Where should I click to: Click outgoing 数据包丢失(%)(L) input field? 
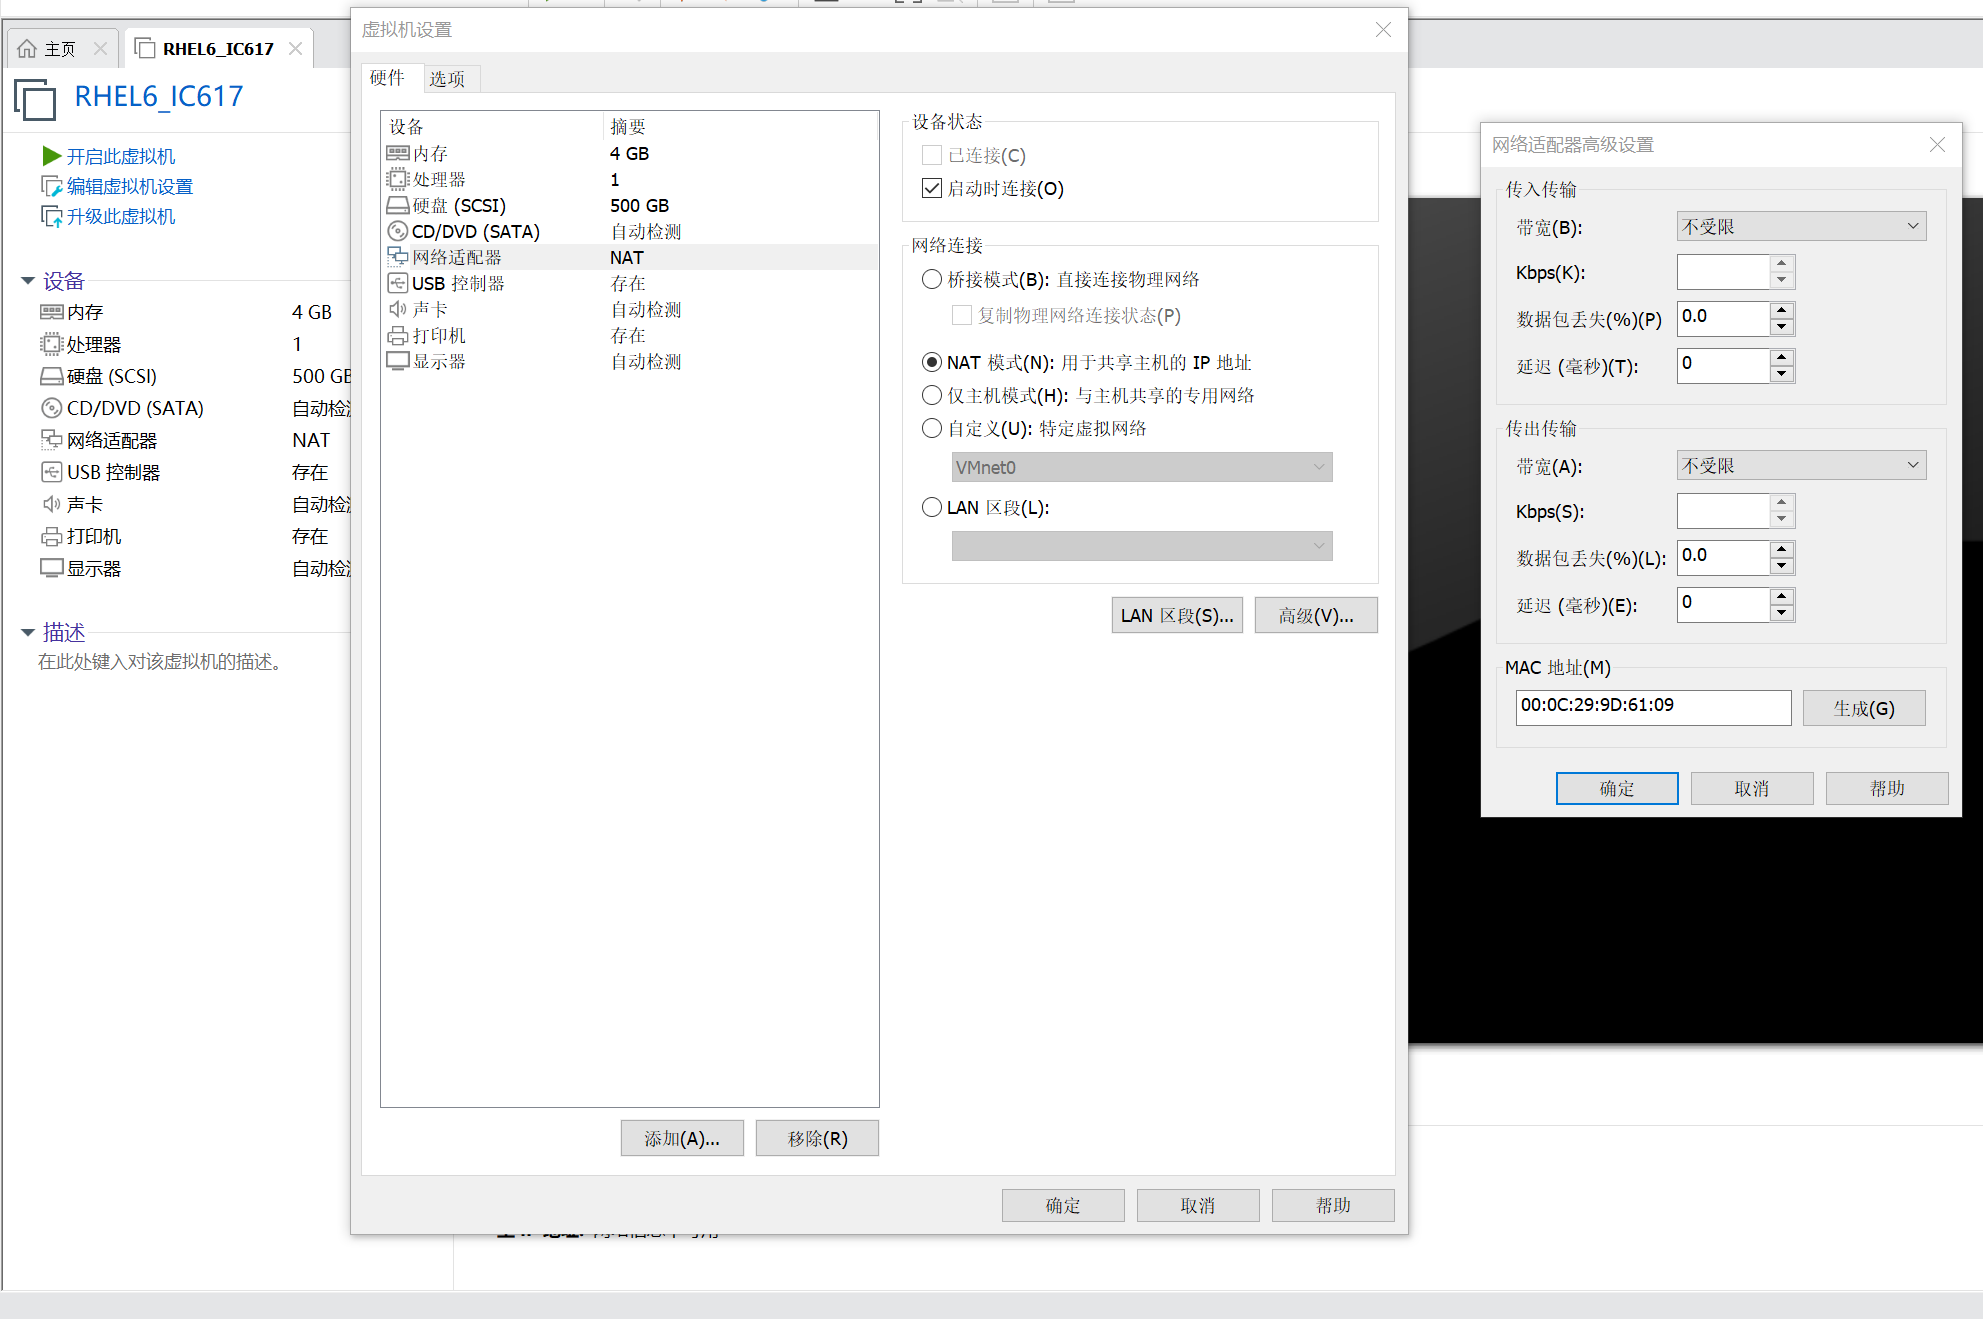coord(1724,557)
